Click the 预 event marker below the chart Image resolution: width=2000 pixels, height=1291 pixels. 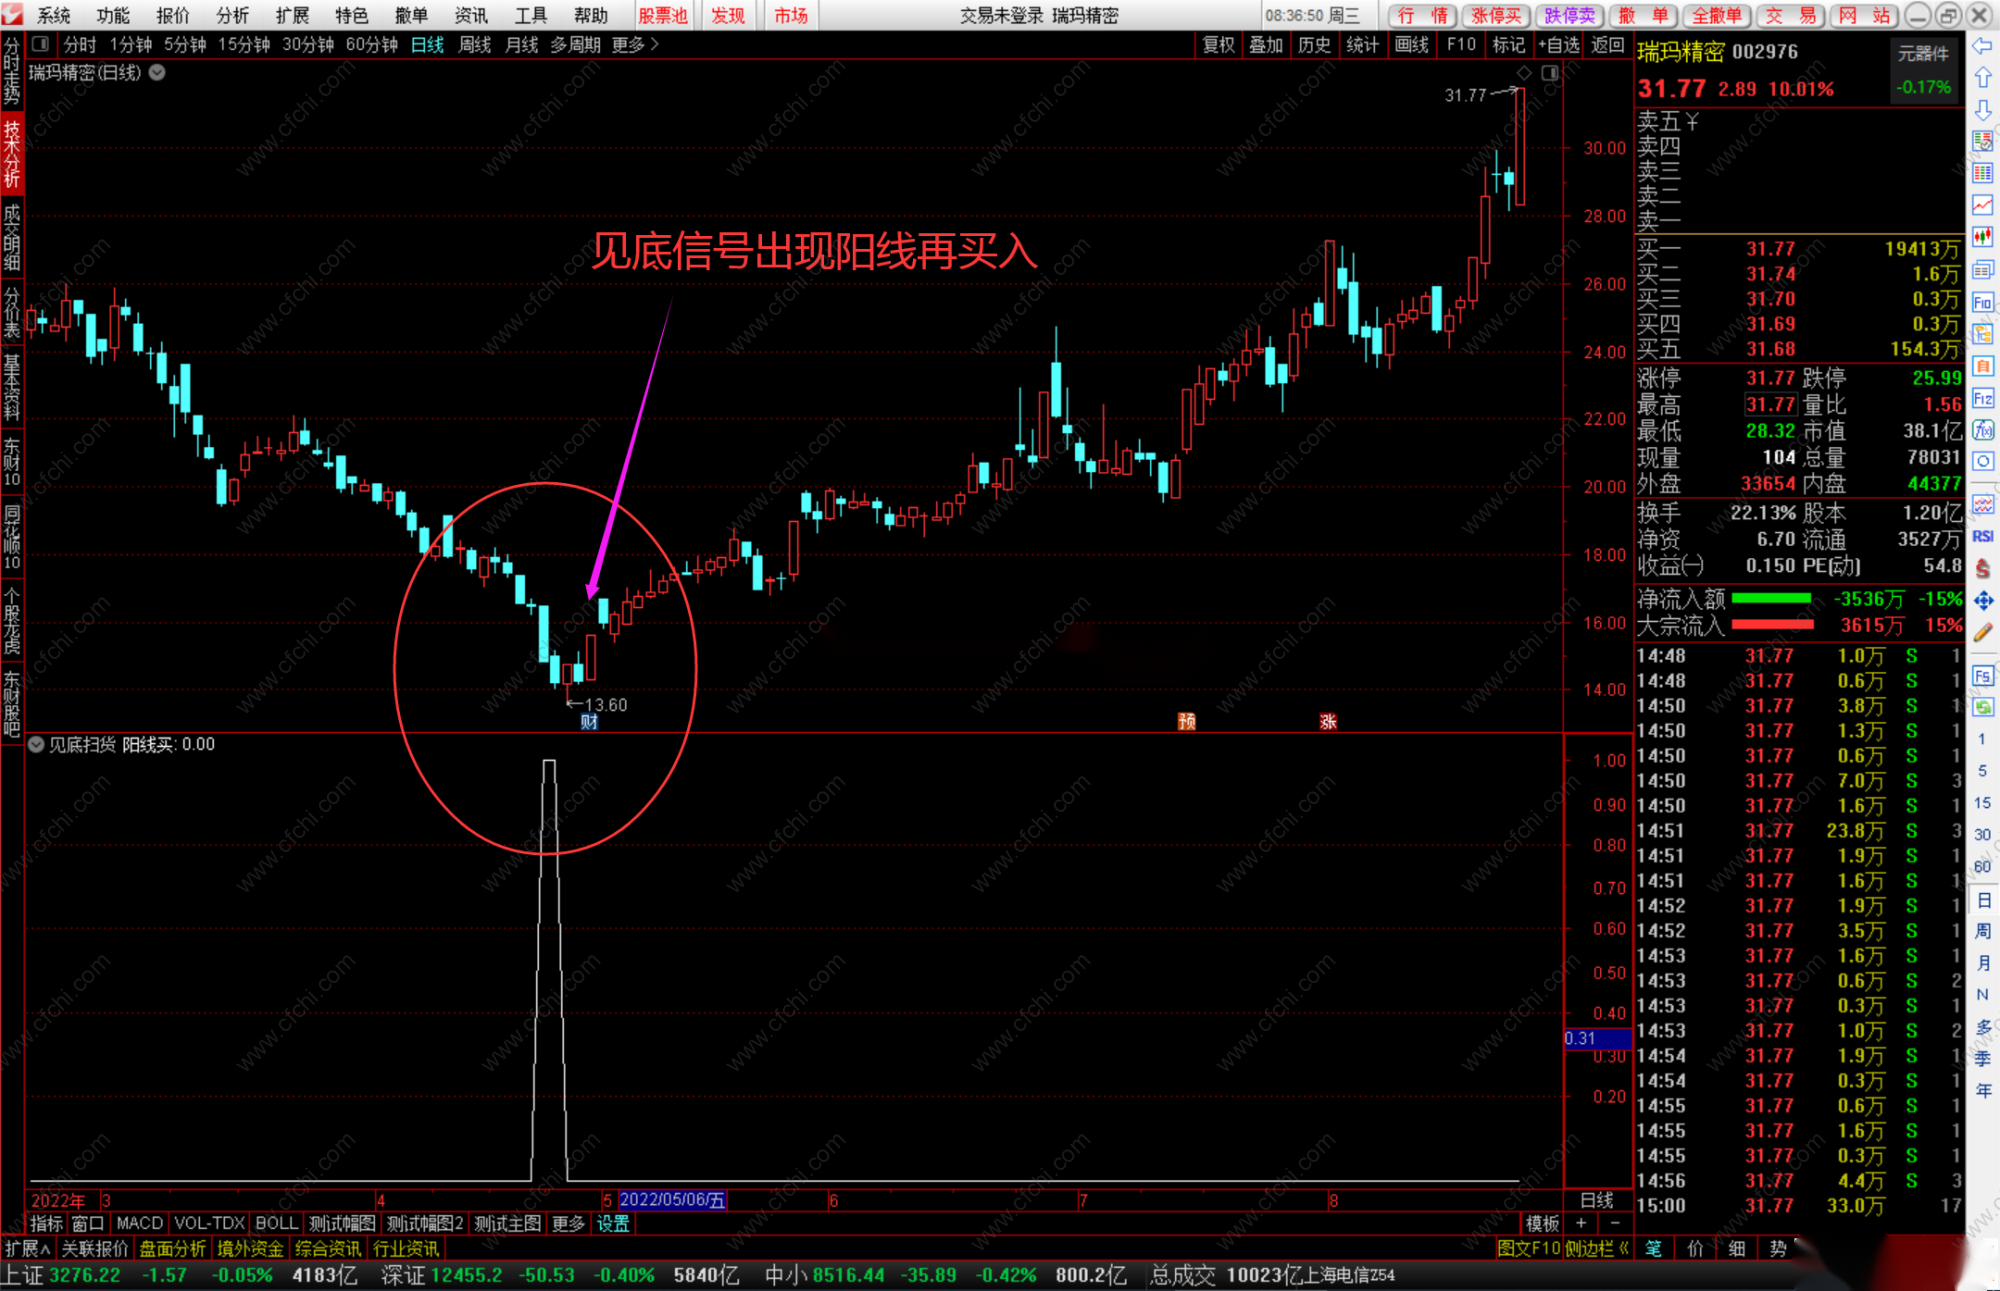coord(1187,721)
